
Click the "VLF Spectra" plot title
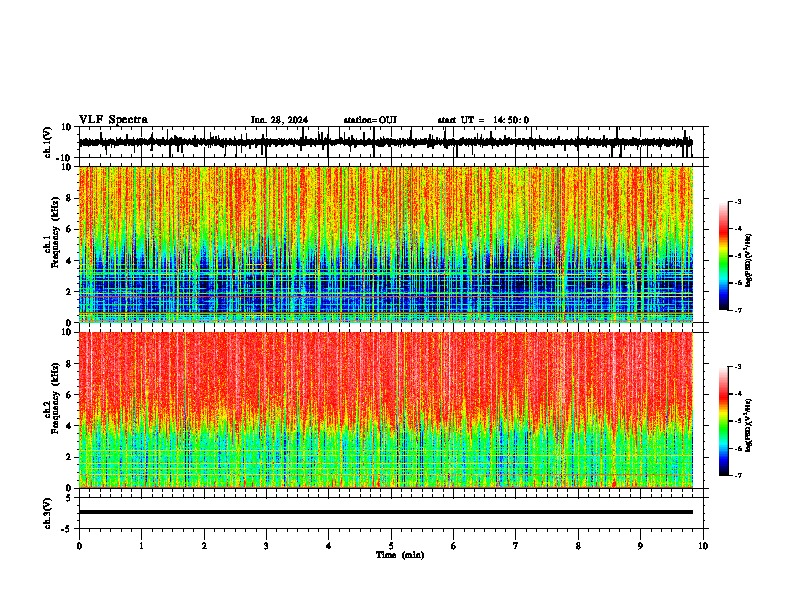[113, 120]
